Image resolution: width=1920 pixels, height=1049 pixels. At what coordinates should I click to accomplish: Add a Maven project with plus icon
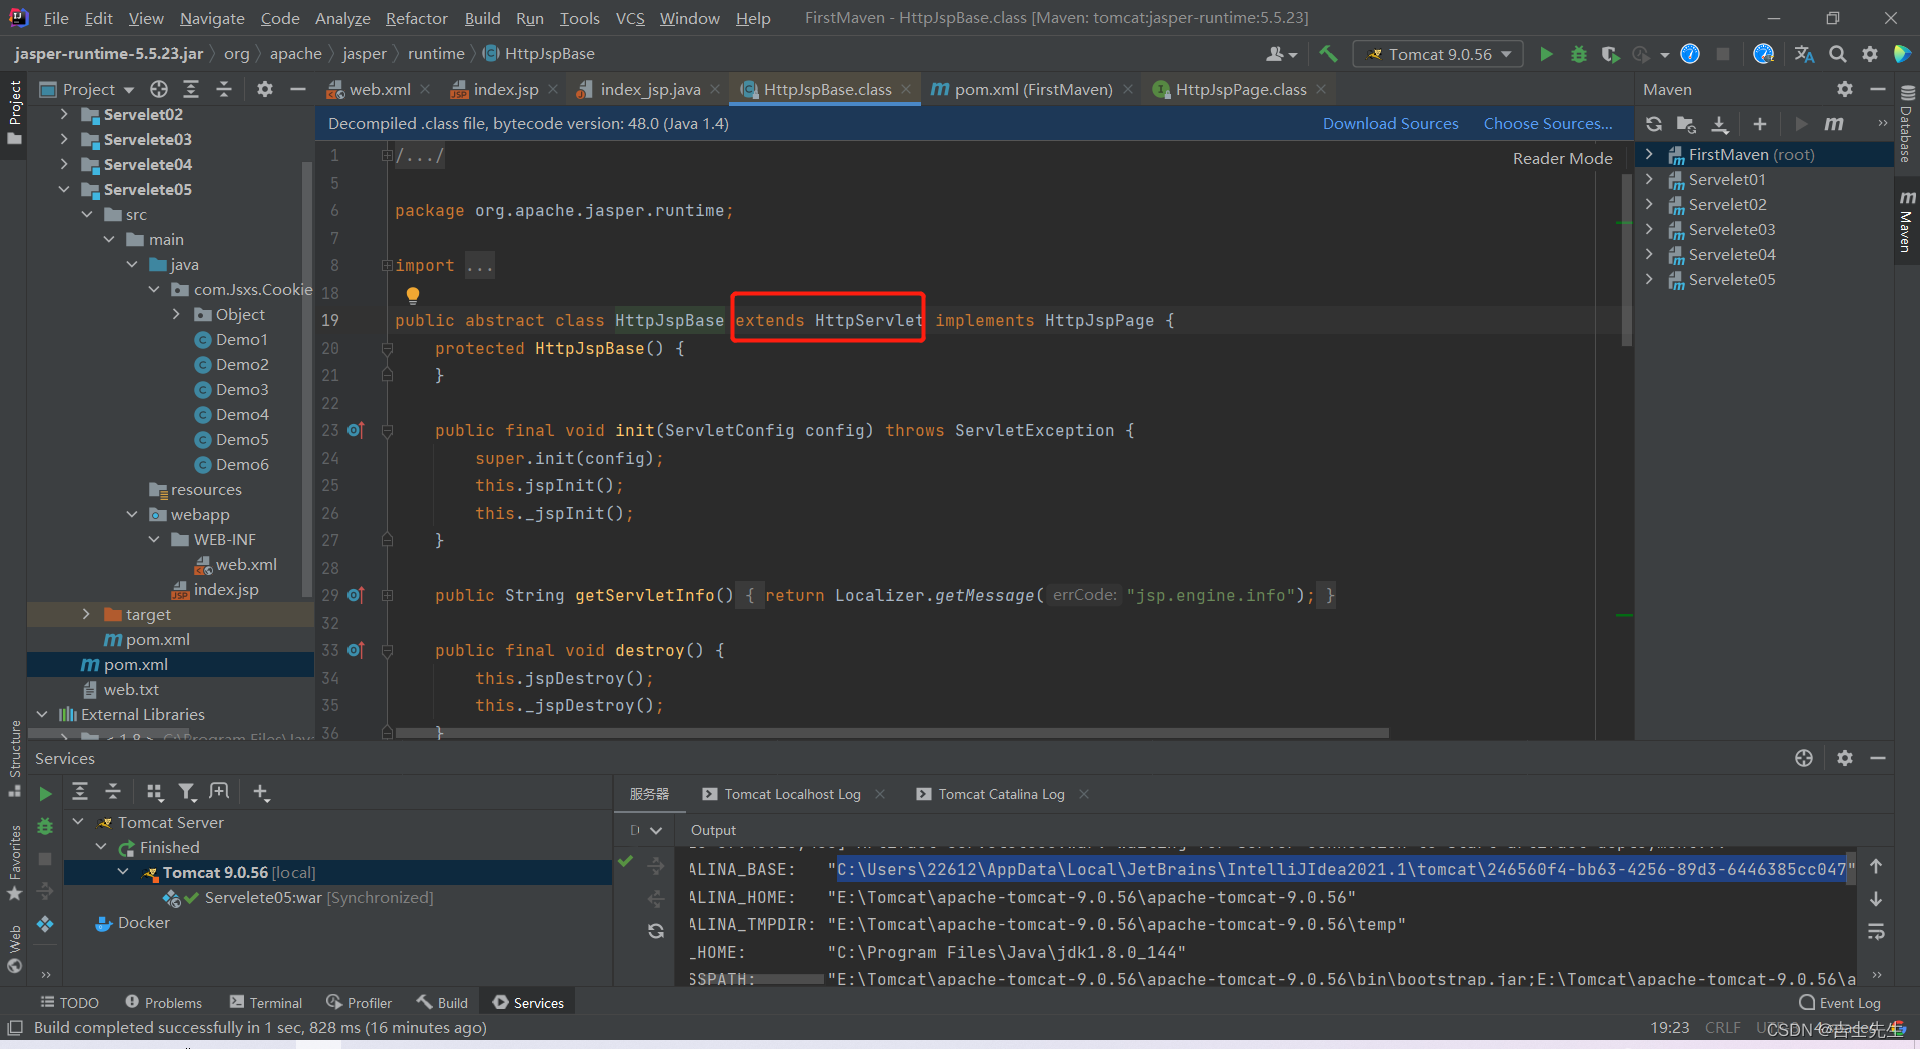point(1760,124)
